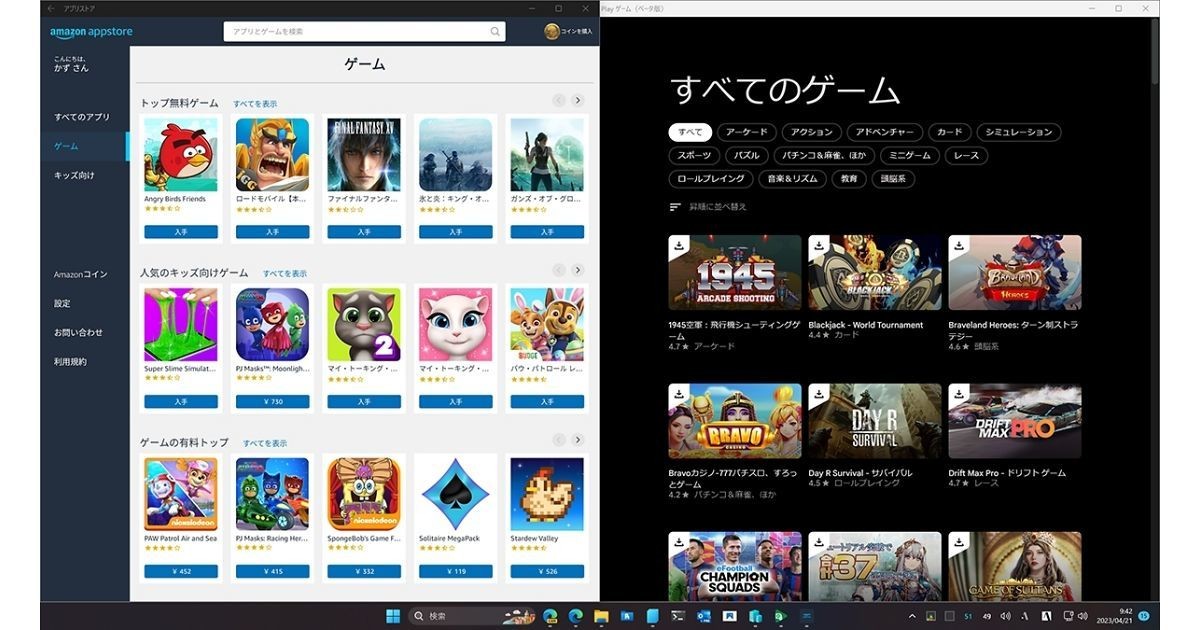This screenshot has width=1200, height=630.
Task: Click the back arrow in Appstore title bar
Action: 51,8
